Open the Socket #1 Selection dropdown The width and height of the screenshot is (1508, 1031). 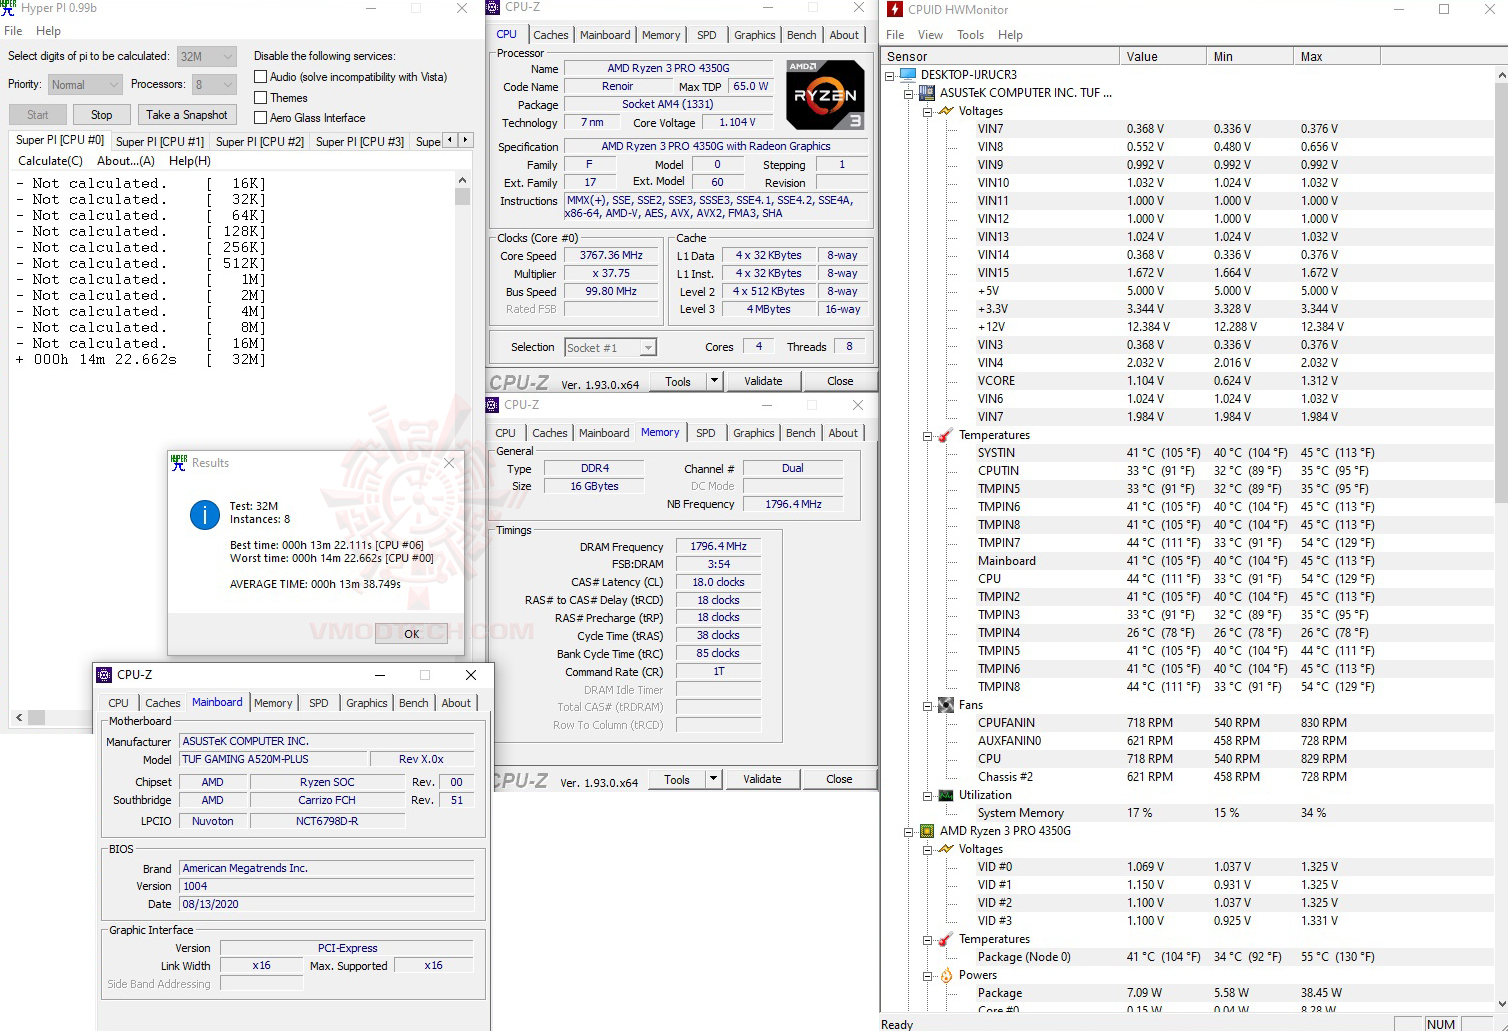click(610, 348)
